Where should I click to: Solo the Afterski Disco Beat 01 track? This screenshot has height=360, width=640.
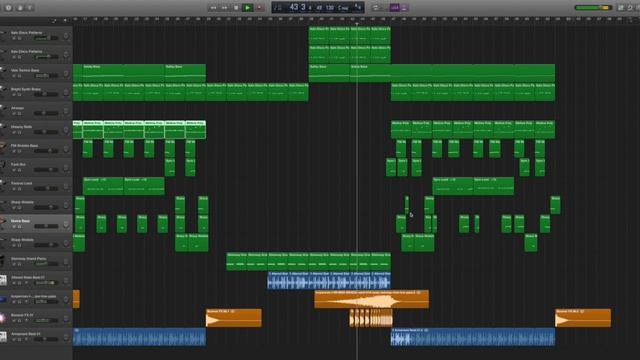(x=19, y=283)
